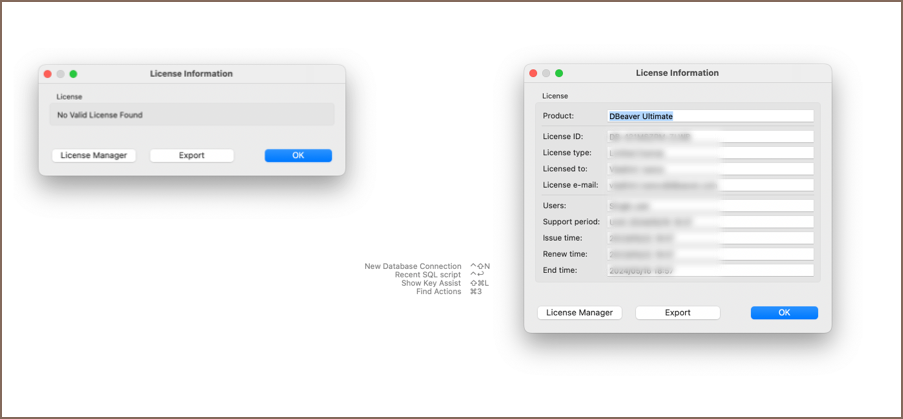
Task: Click the New Database Connection shortcut hint
Action: tap(413, 266)
